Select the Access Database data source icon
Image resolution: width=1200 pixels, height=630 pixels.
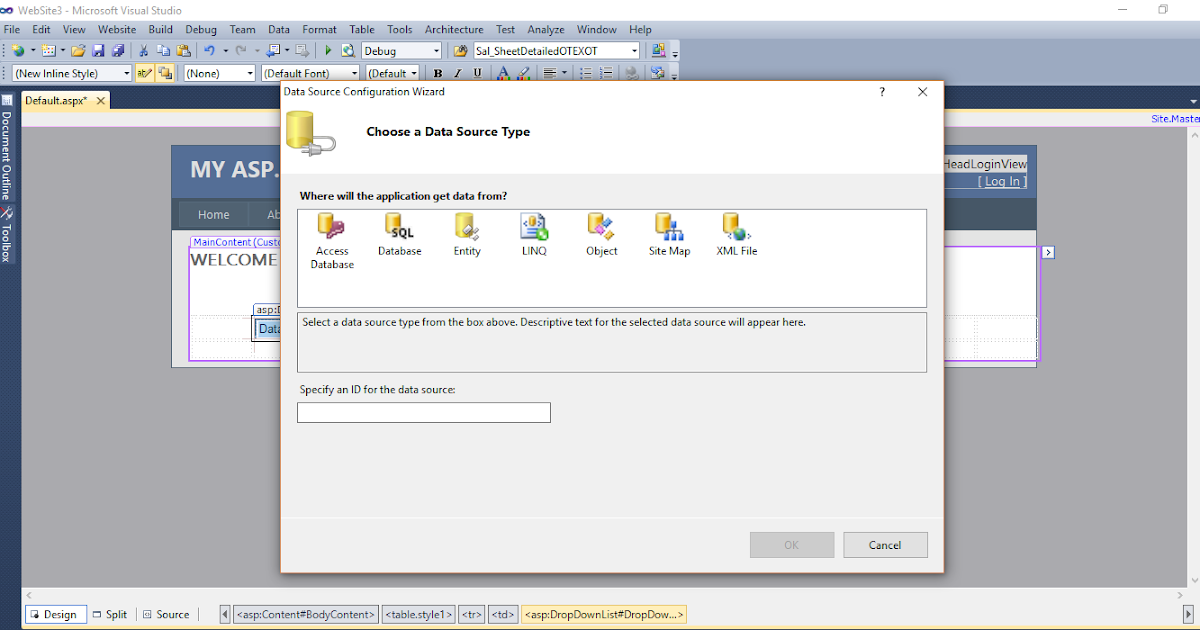point(331,232)
